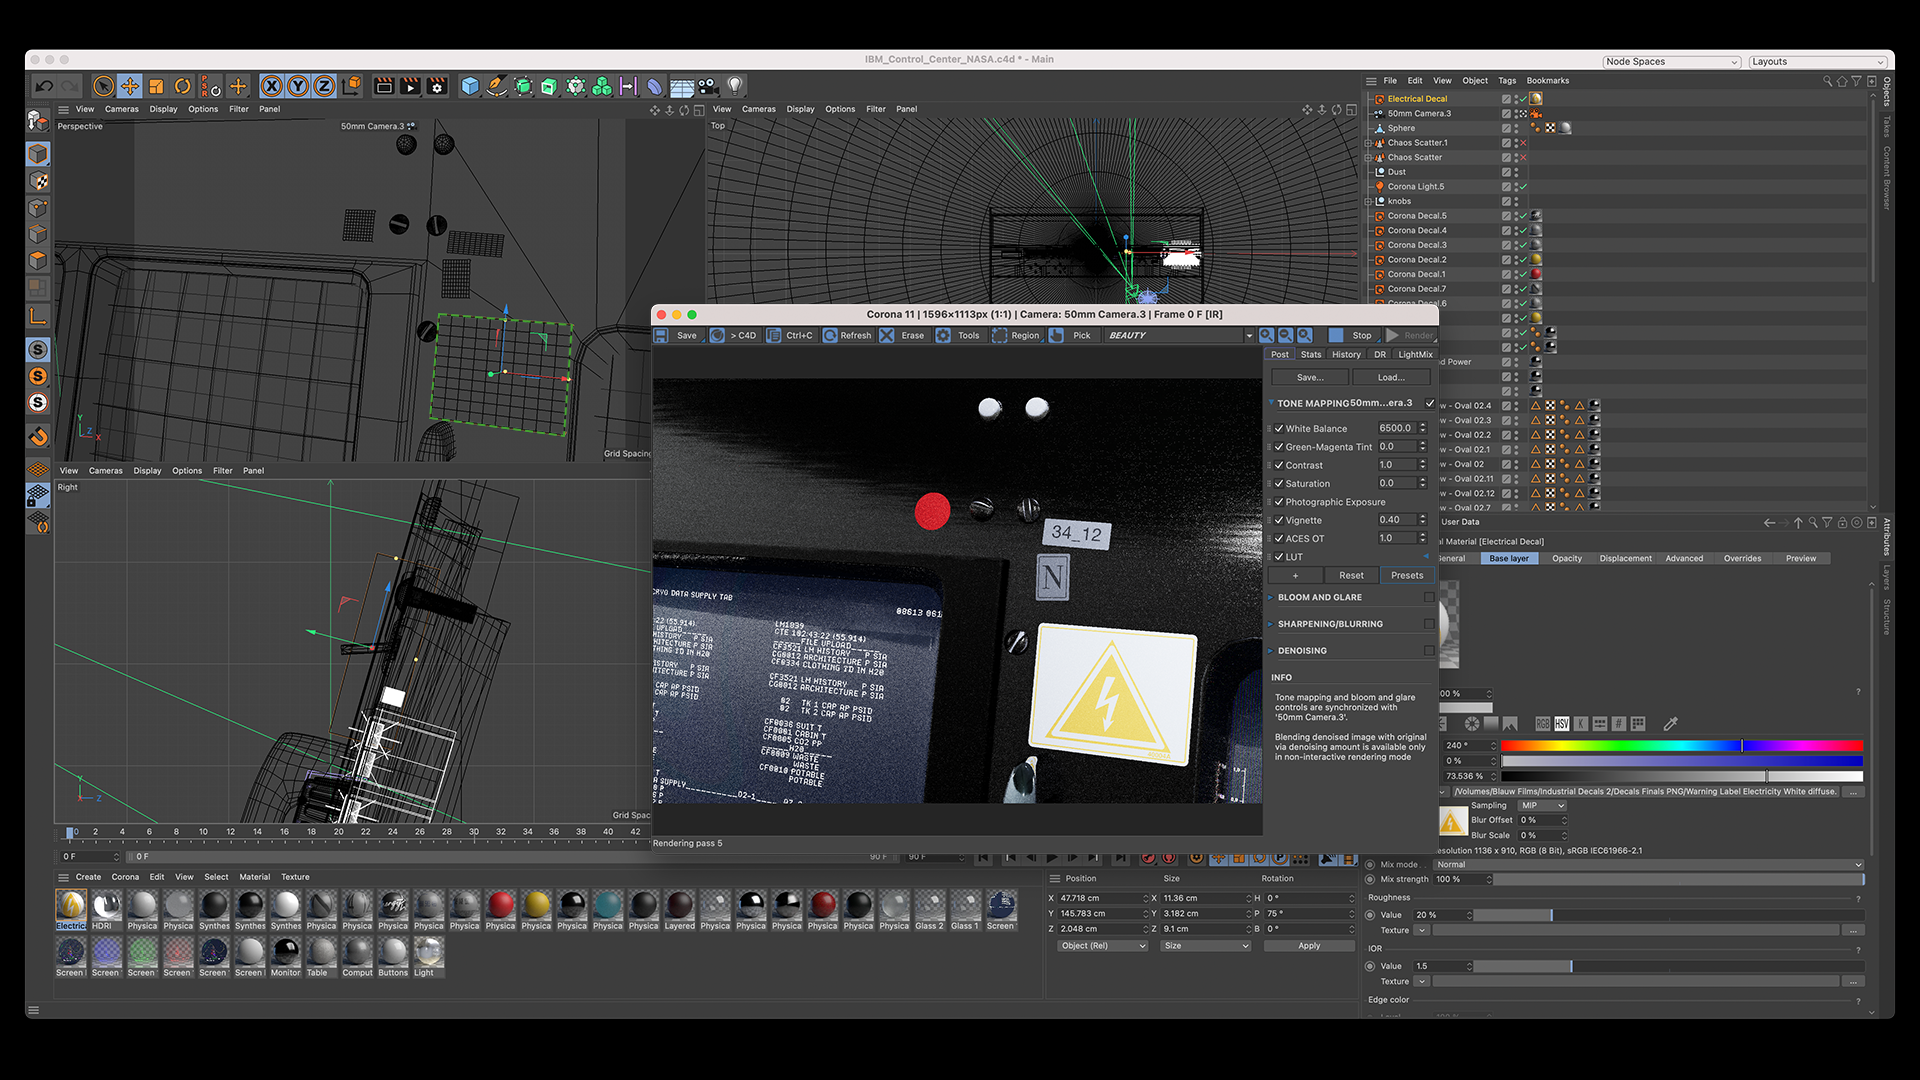This screenshot has height=1080, width=1920.
Task: Click Refresh in the Corona VFB toolbar
Action: [847, 335]
